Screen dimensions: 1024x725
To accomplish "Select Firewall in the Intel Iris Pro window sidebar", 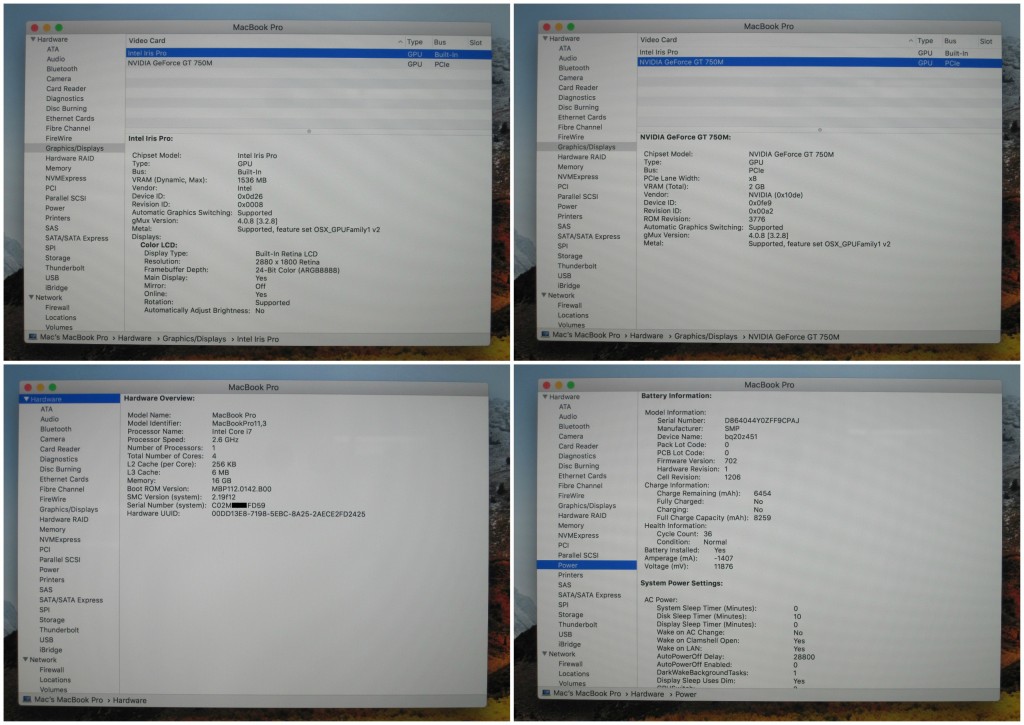I will (57, 308).
